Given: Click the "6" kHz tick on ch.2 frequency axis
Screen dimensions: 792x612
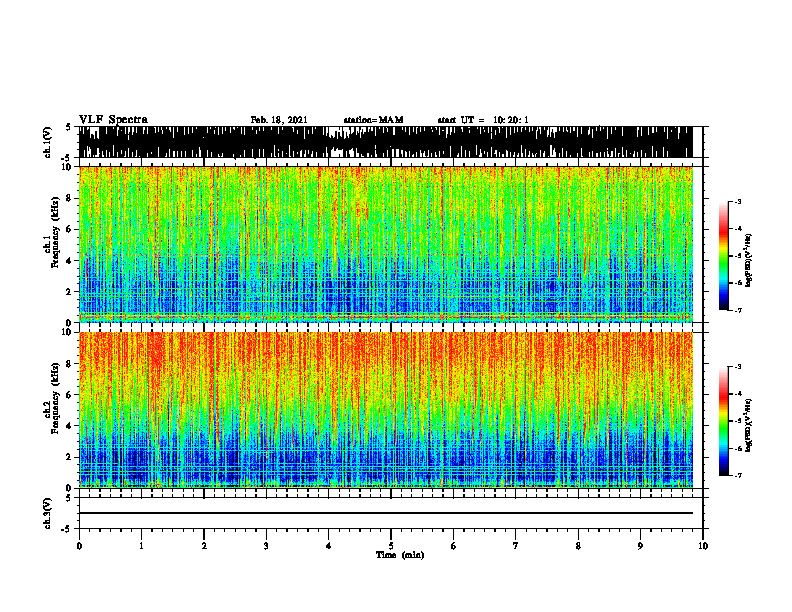Looking at the screenshot, I should [x=70, y=395].
